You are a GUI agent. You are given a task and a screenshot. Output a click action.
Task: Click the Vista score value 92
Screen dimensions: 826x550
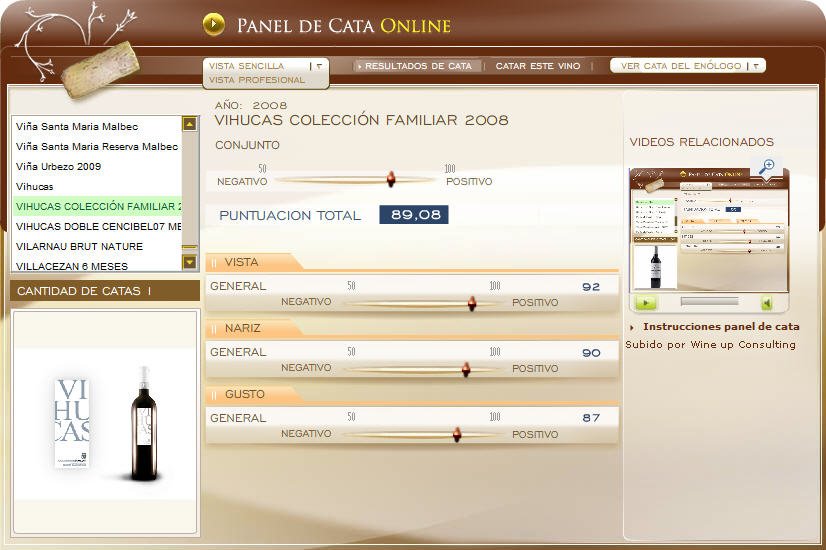pyautogui.click(x=591, y=287)
